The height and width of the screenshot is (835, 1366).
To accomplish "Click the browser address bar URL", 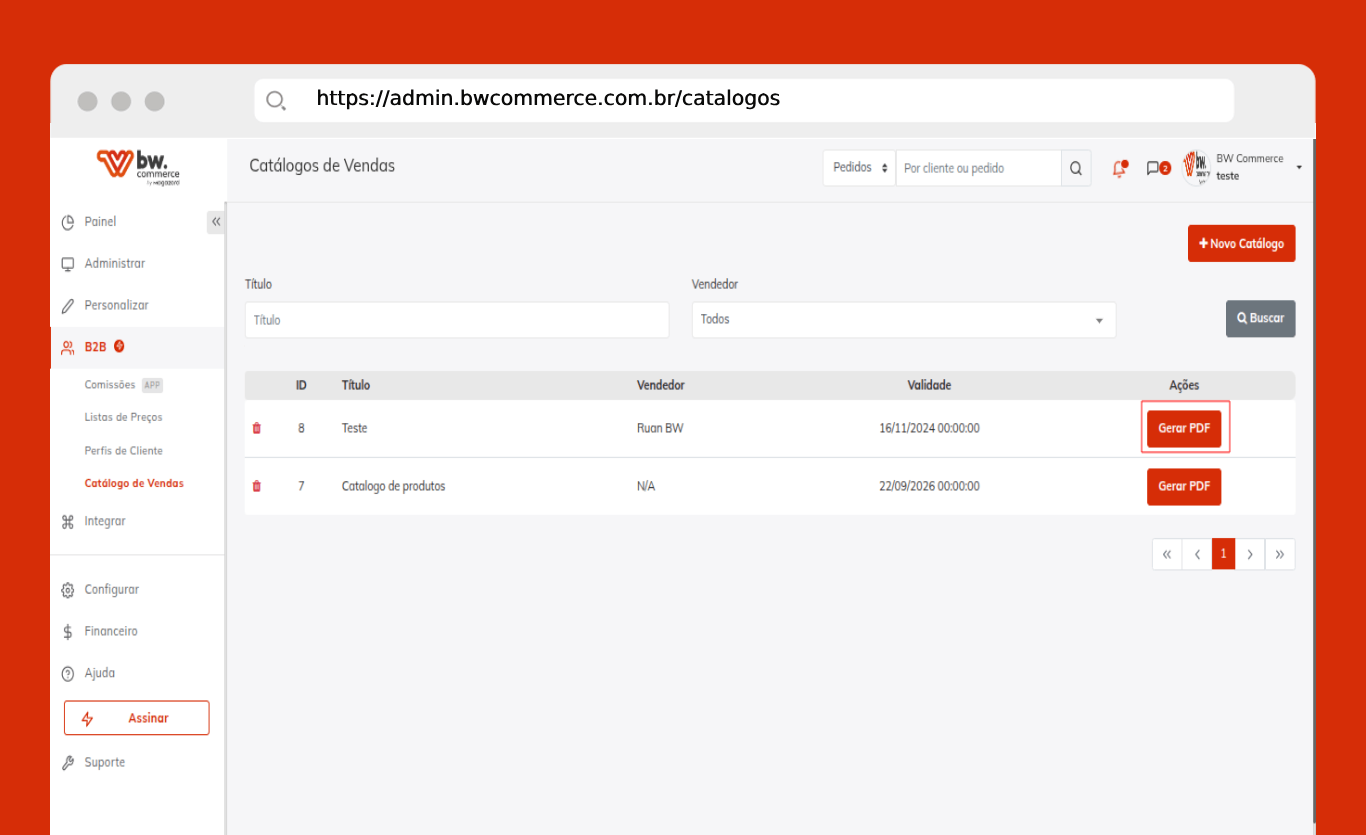I will 548,98.
